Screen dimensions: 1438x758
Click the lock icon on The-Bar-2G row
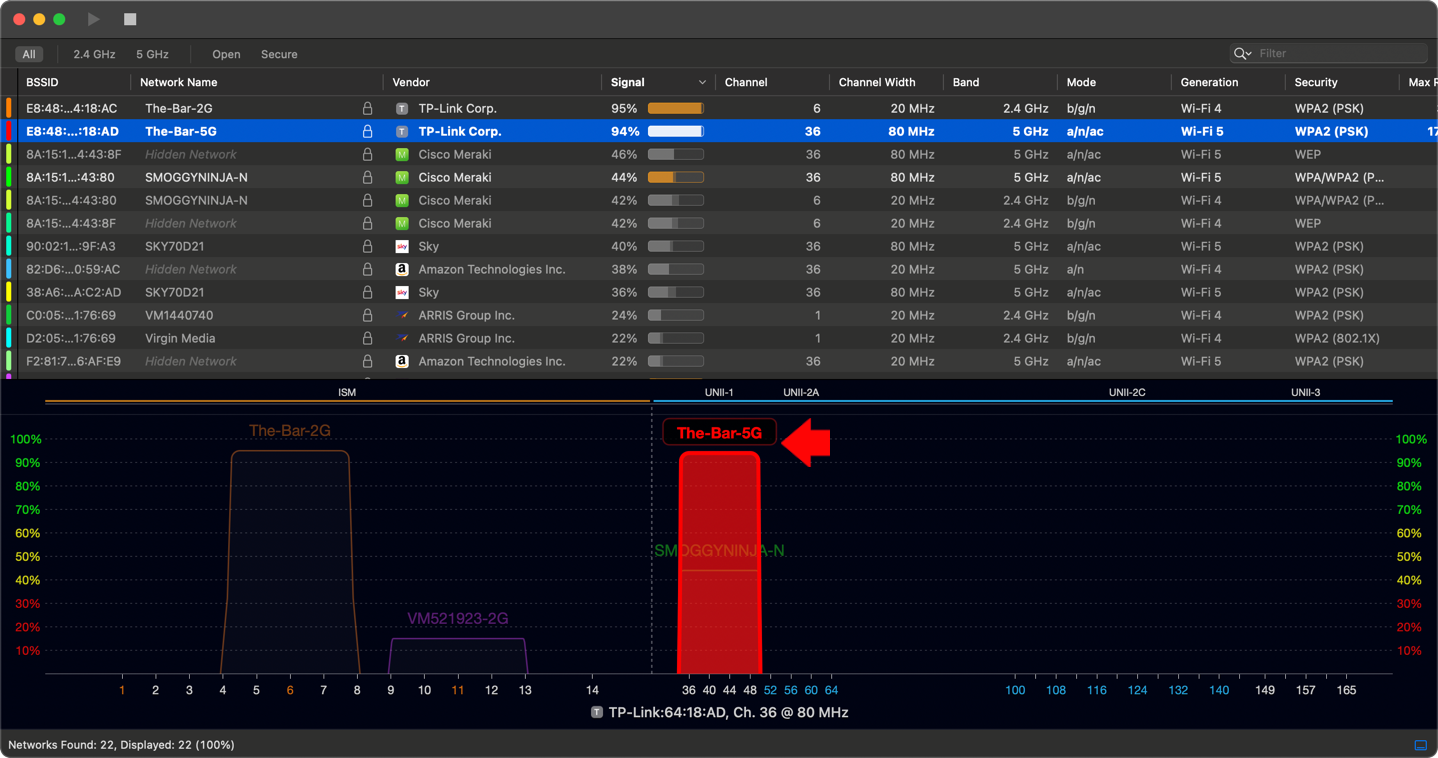(x=367, y=108)
